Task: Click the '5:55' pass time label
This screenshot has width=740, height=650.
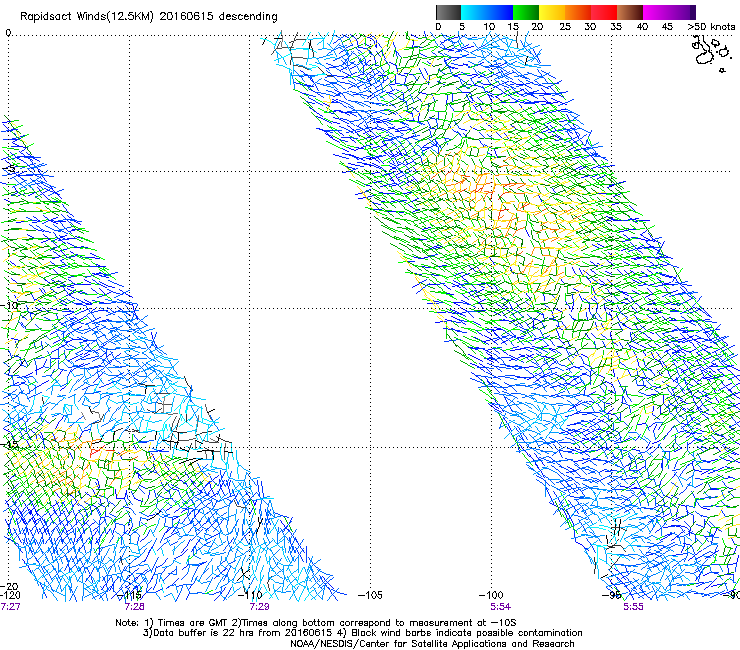Action: click(x=633, y=607)
